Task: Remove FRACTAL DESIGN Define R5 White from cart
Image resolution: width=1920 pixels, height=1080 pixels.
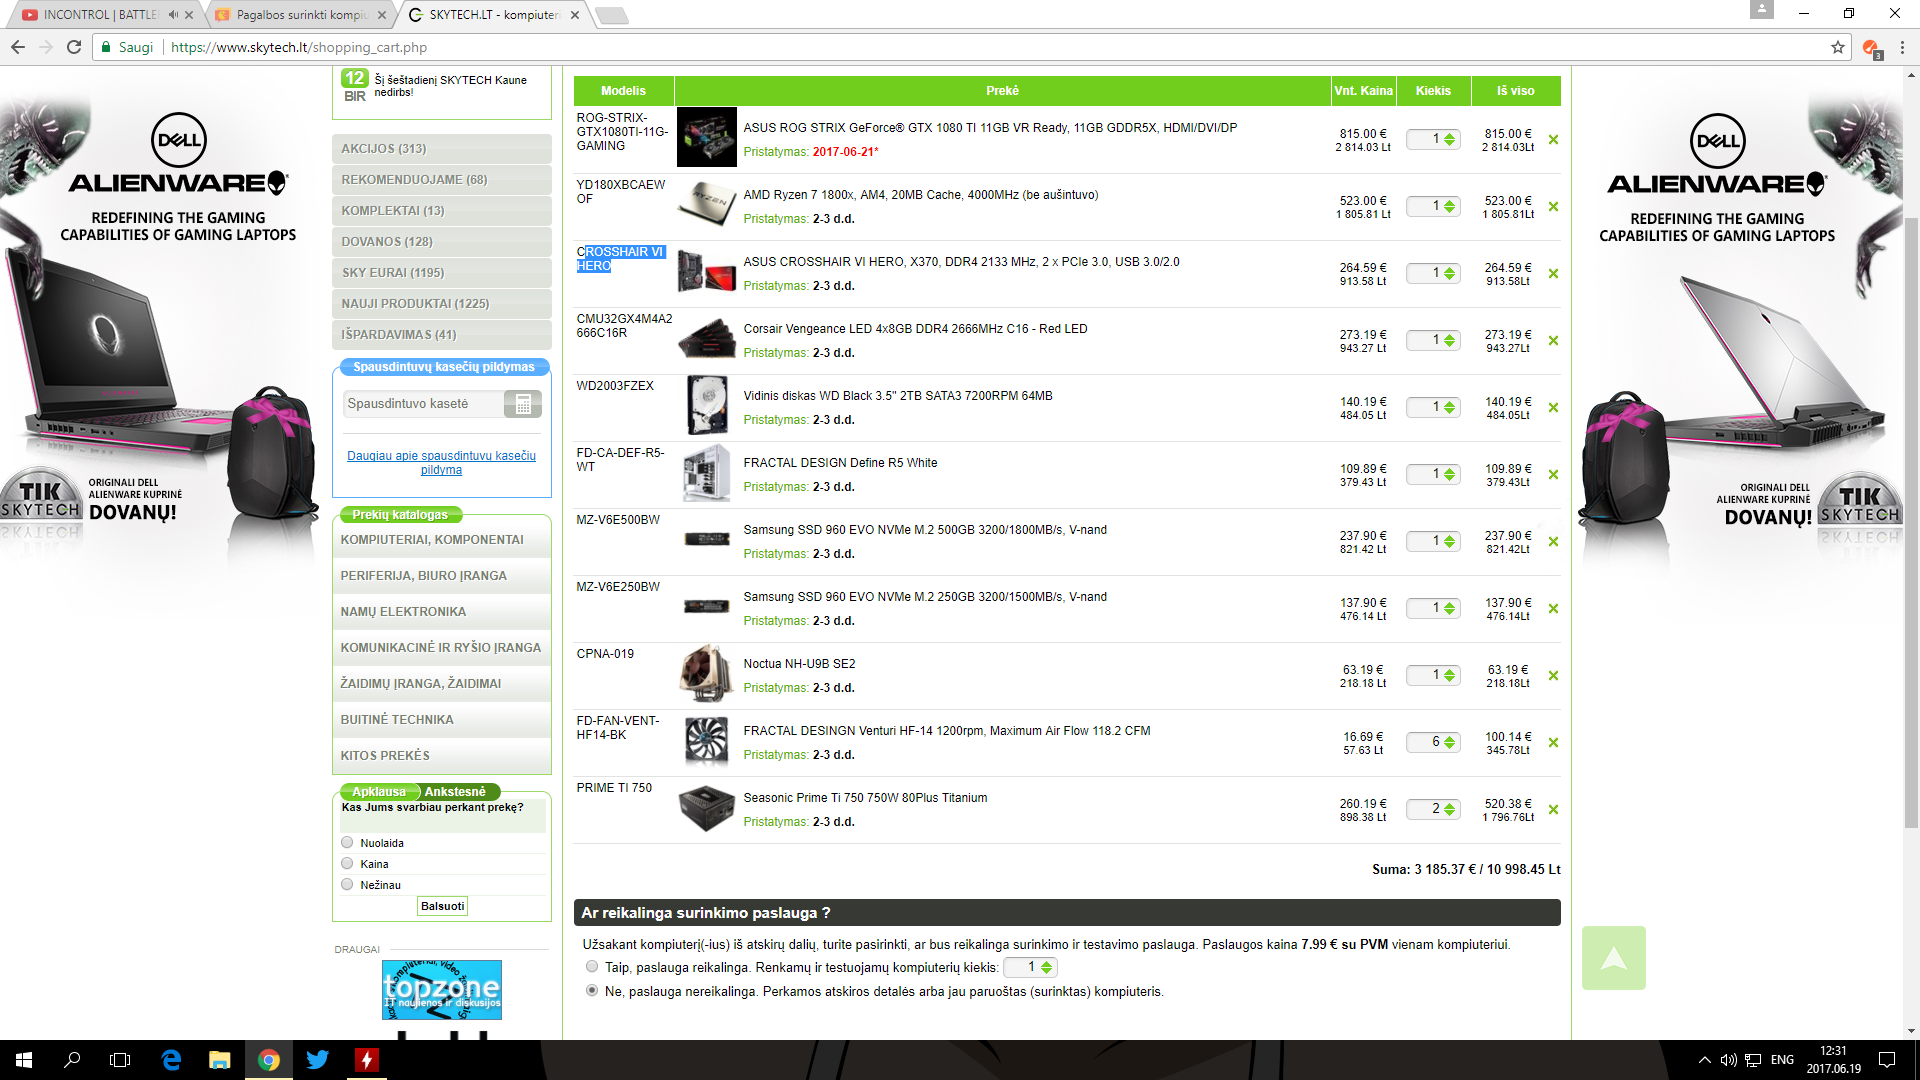Action: point(1553,475)
